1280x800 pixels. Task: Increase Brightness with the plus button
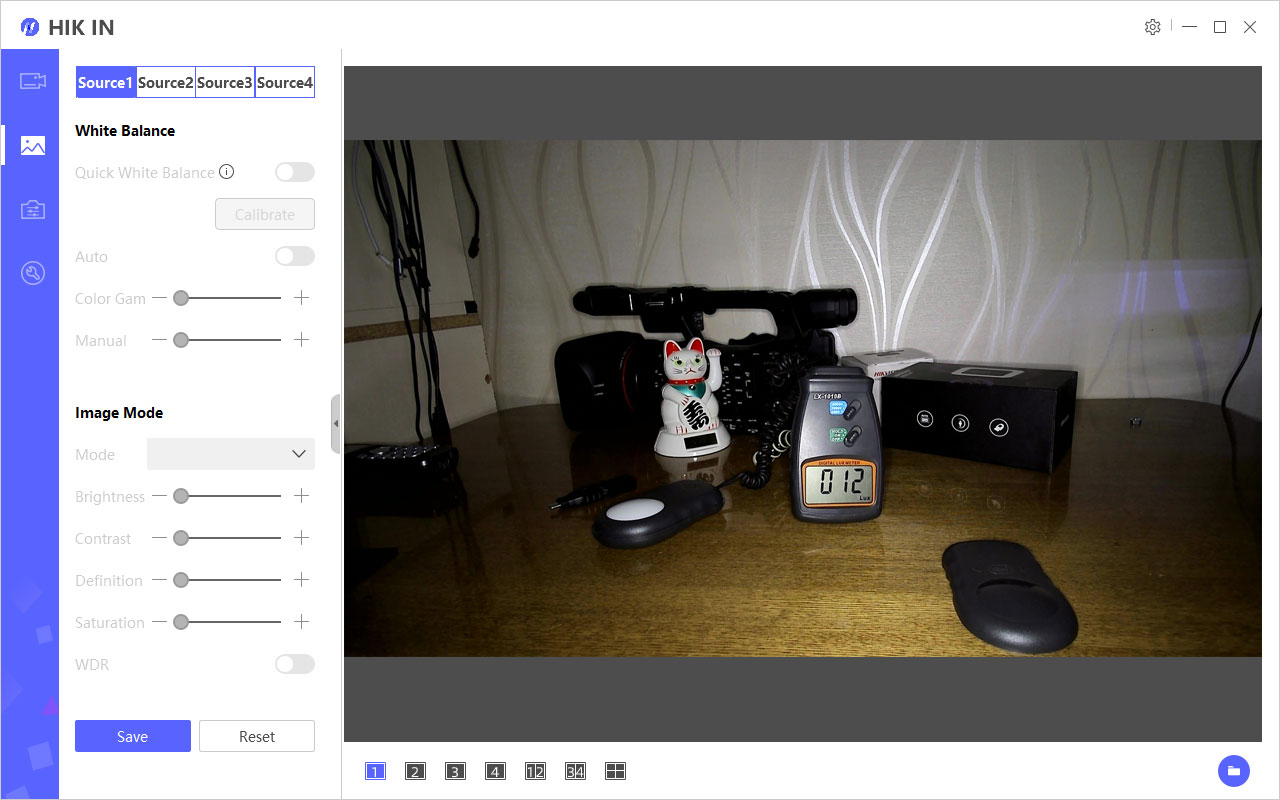301,496
